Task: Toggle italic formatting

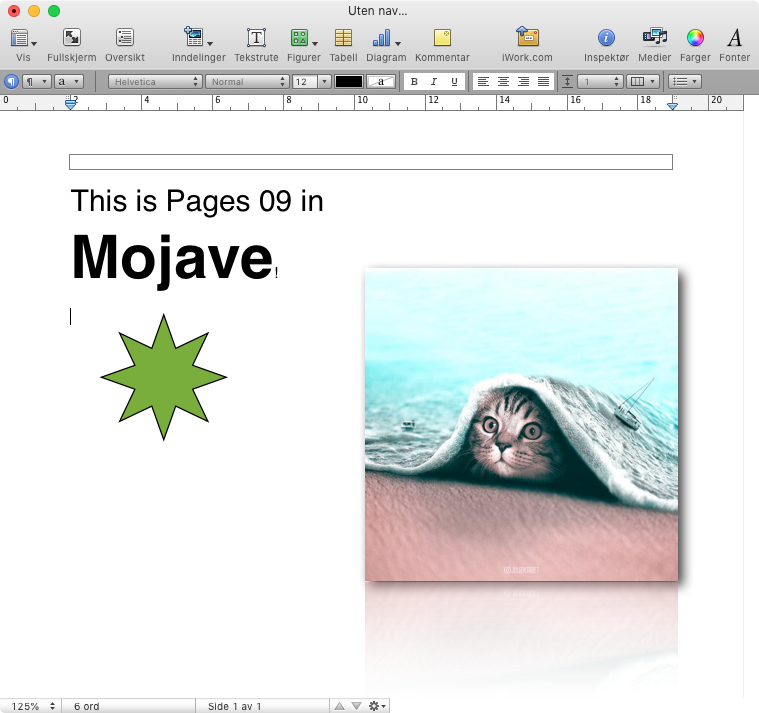Action: [434, 82]
